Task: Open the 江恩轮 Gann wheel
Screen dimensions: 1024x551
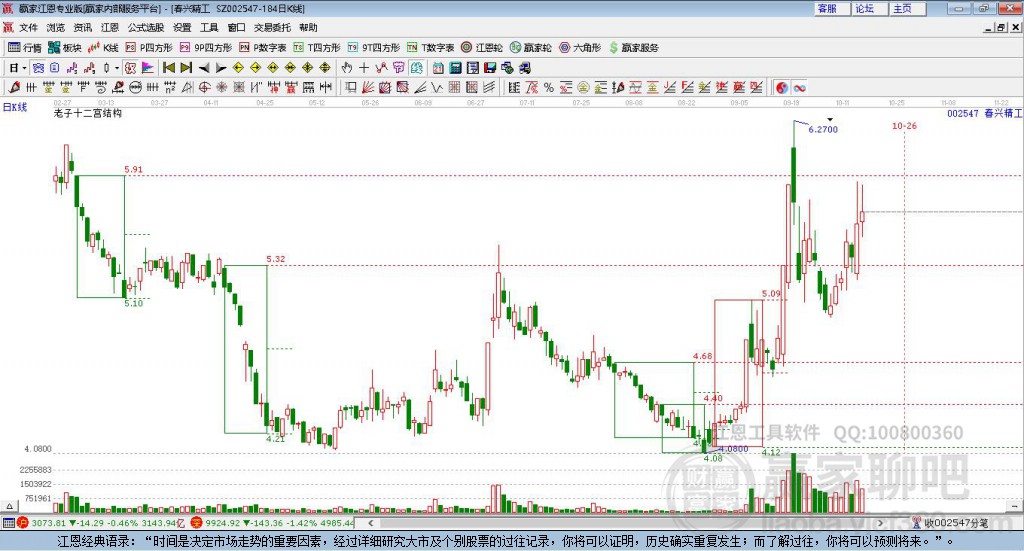Action: [482, 48]
